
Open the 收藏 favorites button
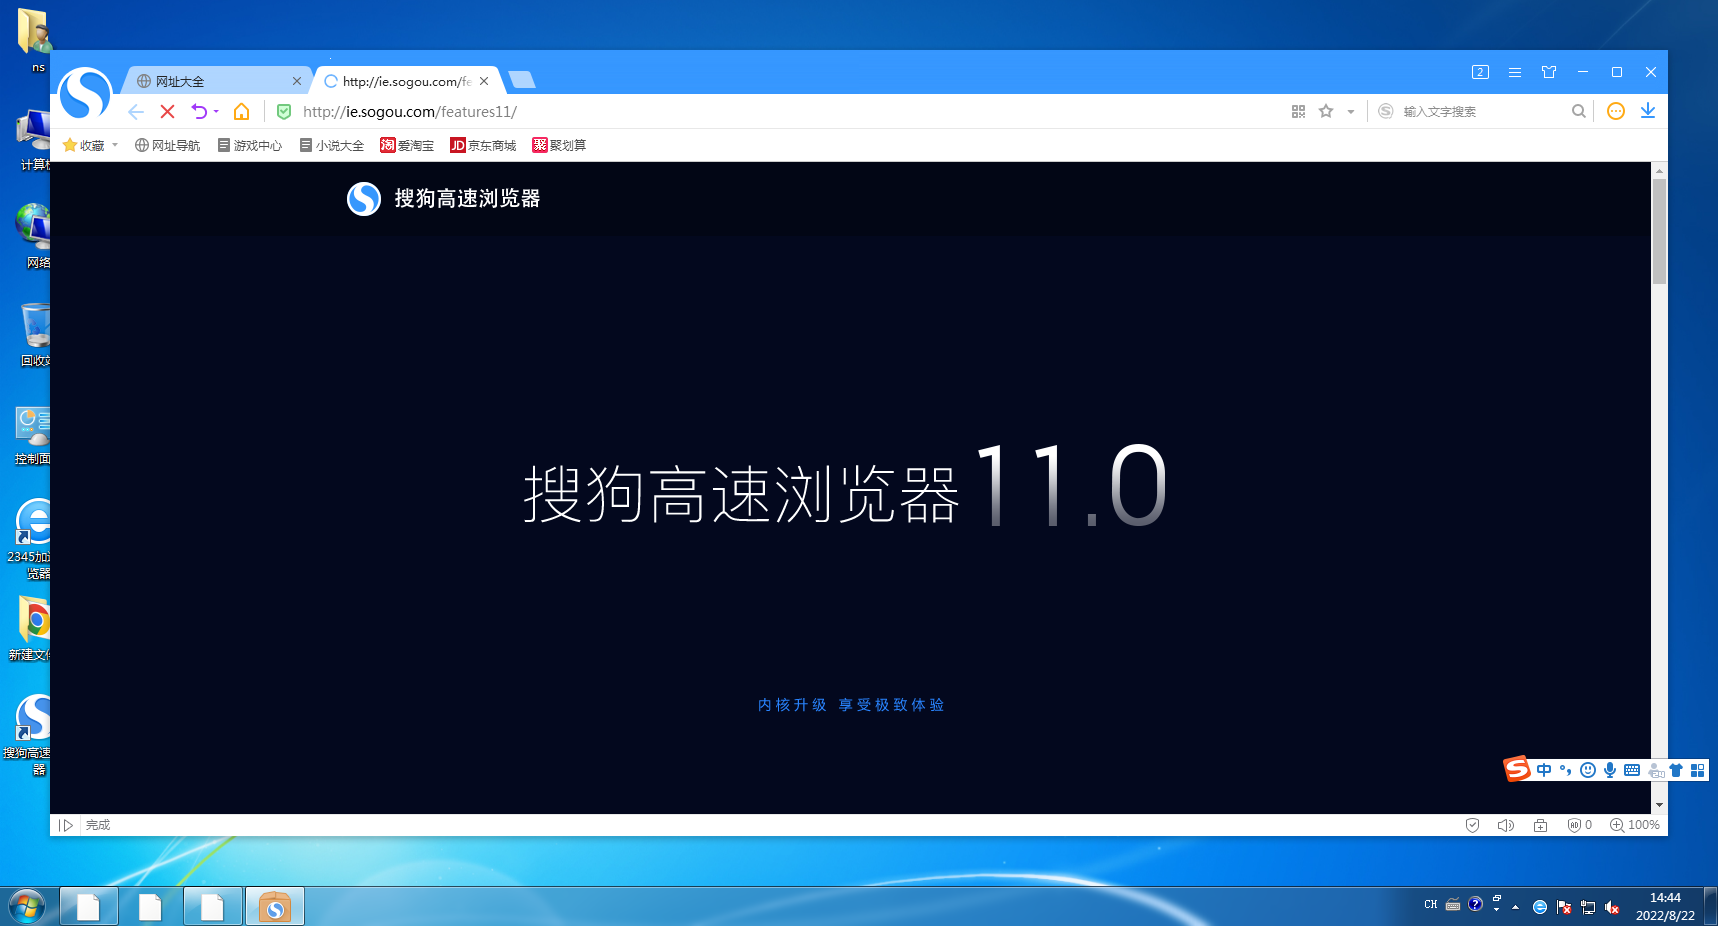tap(84, 145)
